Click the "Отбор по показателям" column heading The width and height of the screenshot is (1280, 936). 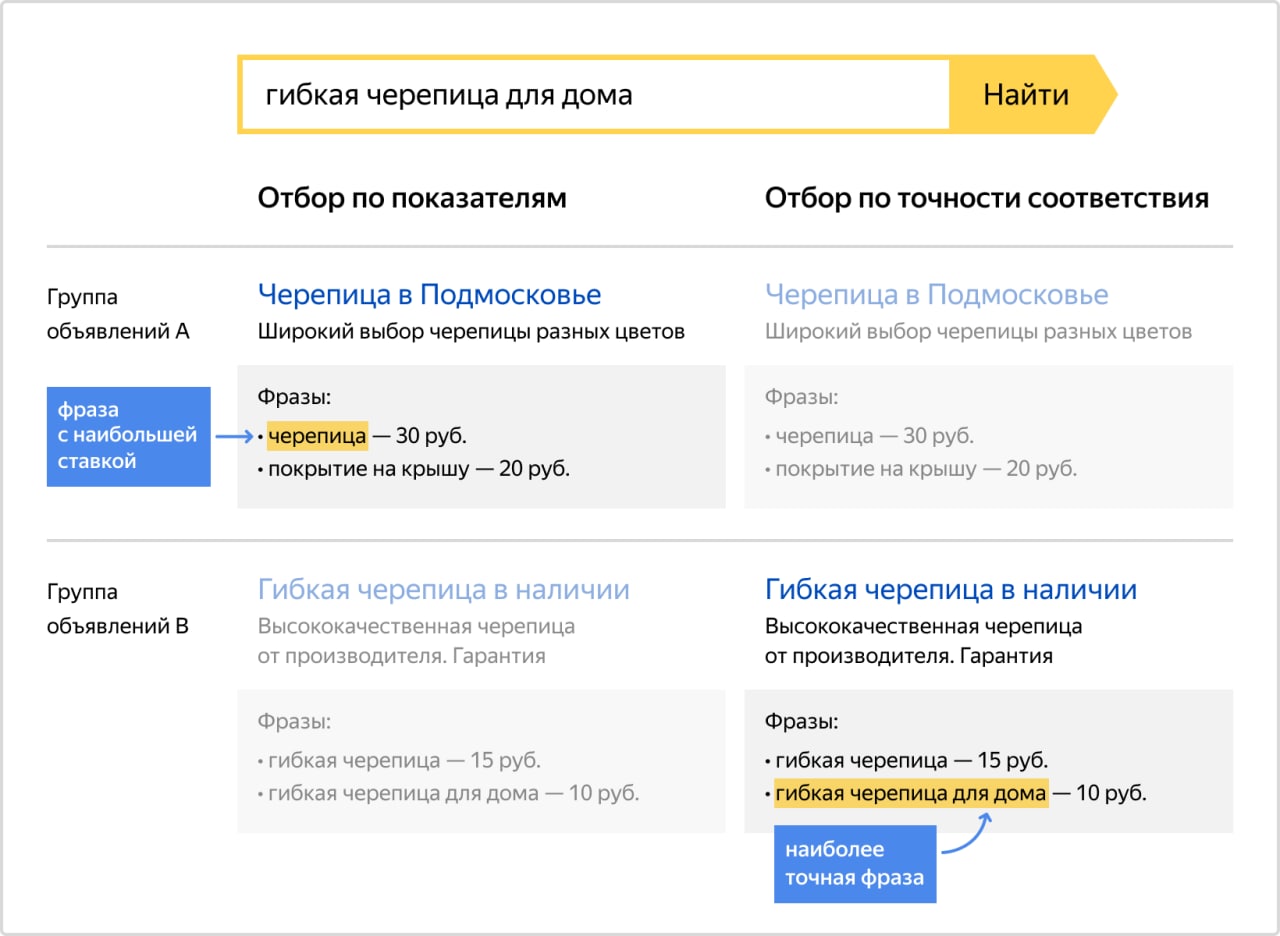(x=412, y=198)
